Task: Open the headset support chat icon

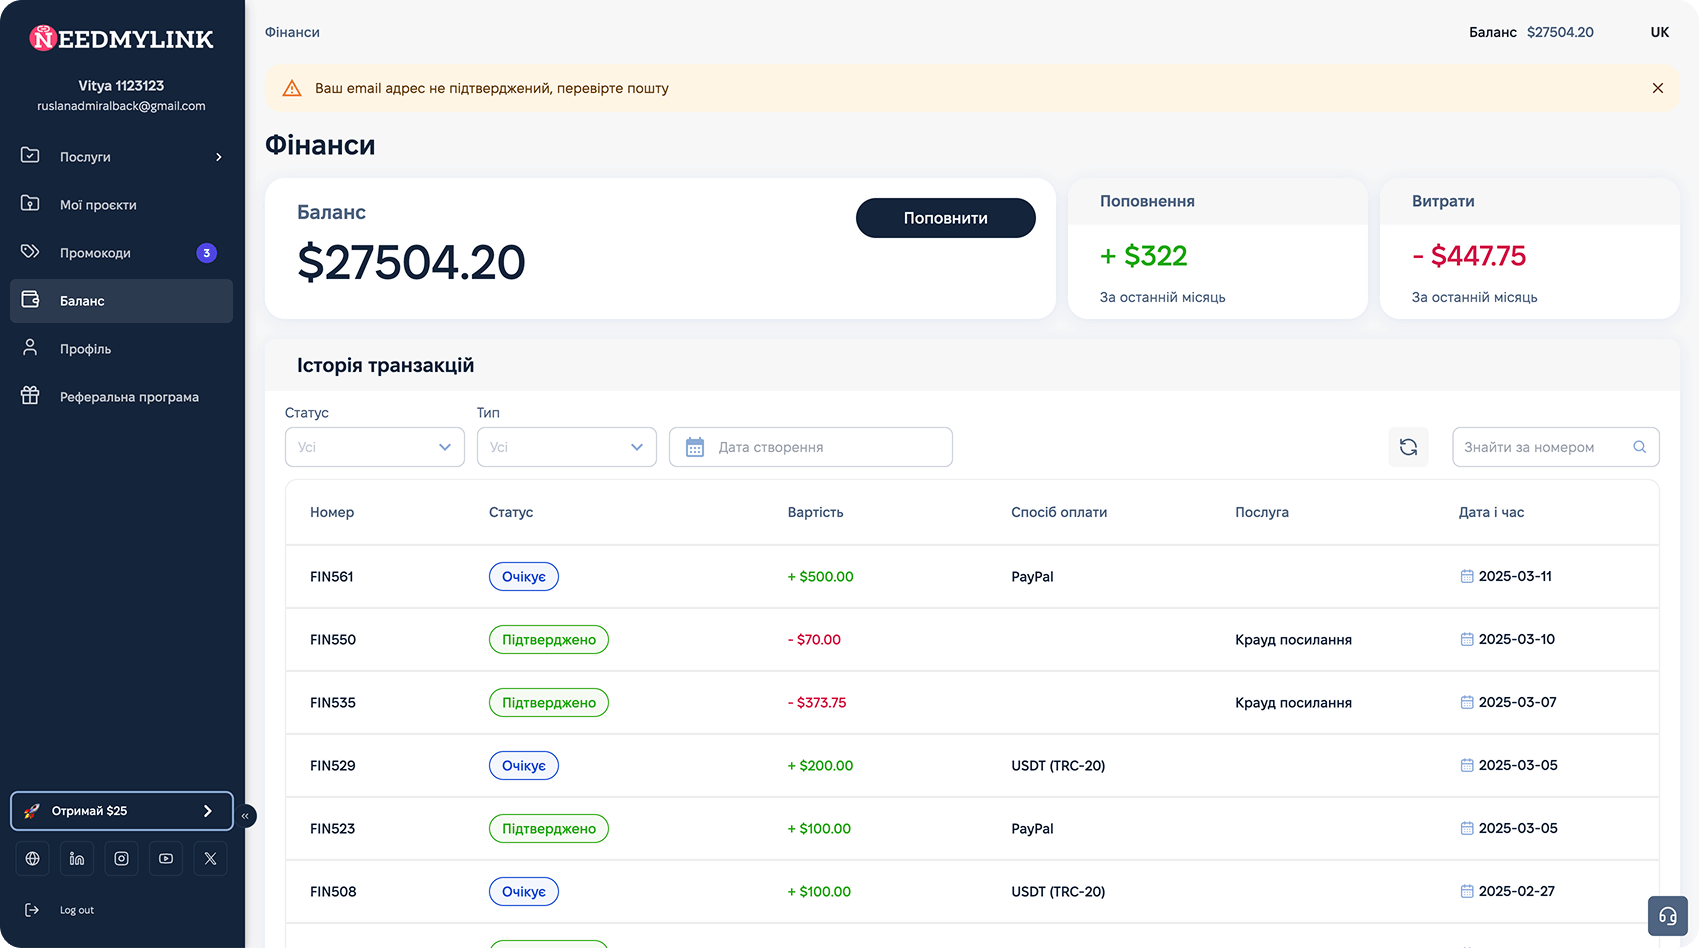Action: coord(1667,916)
